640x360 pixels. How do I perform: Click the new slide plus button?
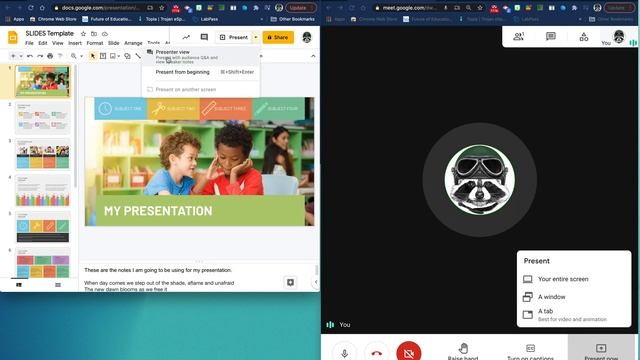point(13,56)
